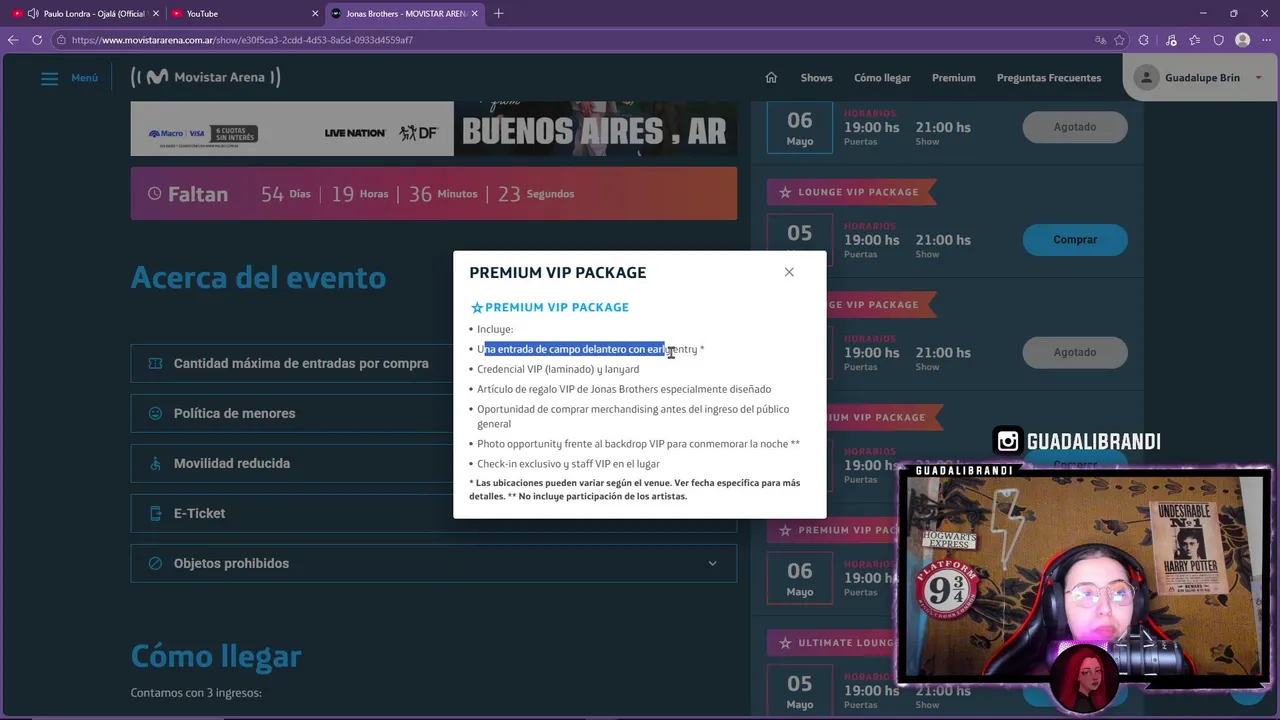Open the hamburger Menú icon
Image resolution: width=1280 pixels, height=720 pixels.
click(x=49, y=78)
